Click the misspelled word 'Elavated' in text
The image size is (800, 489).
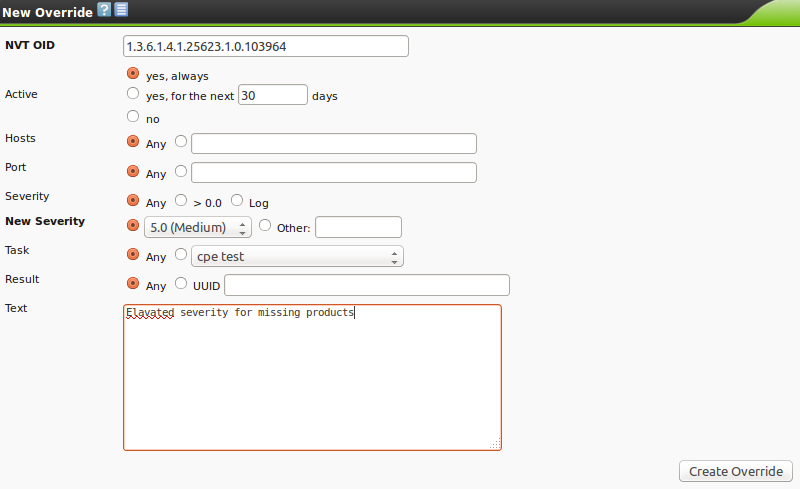150,312
